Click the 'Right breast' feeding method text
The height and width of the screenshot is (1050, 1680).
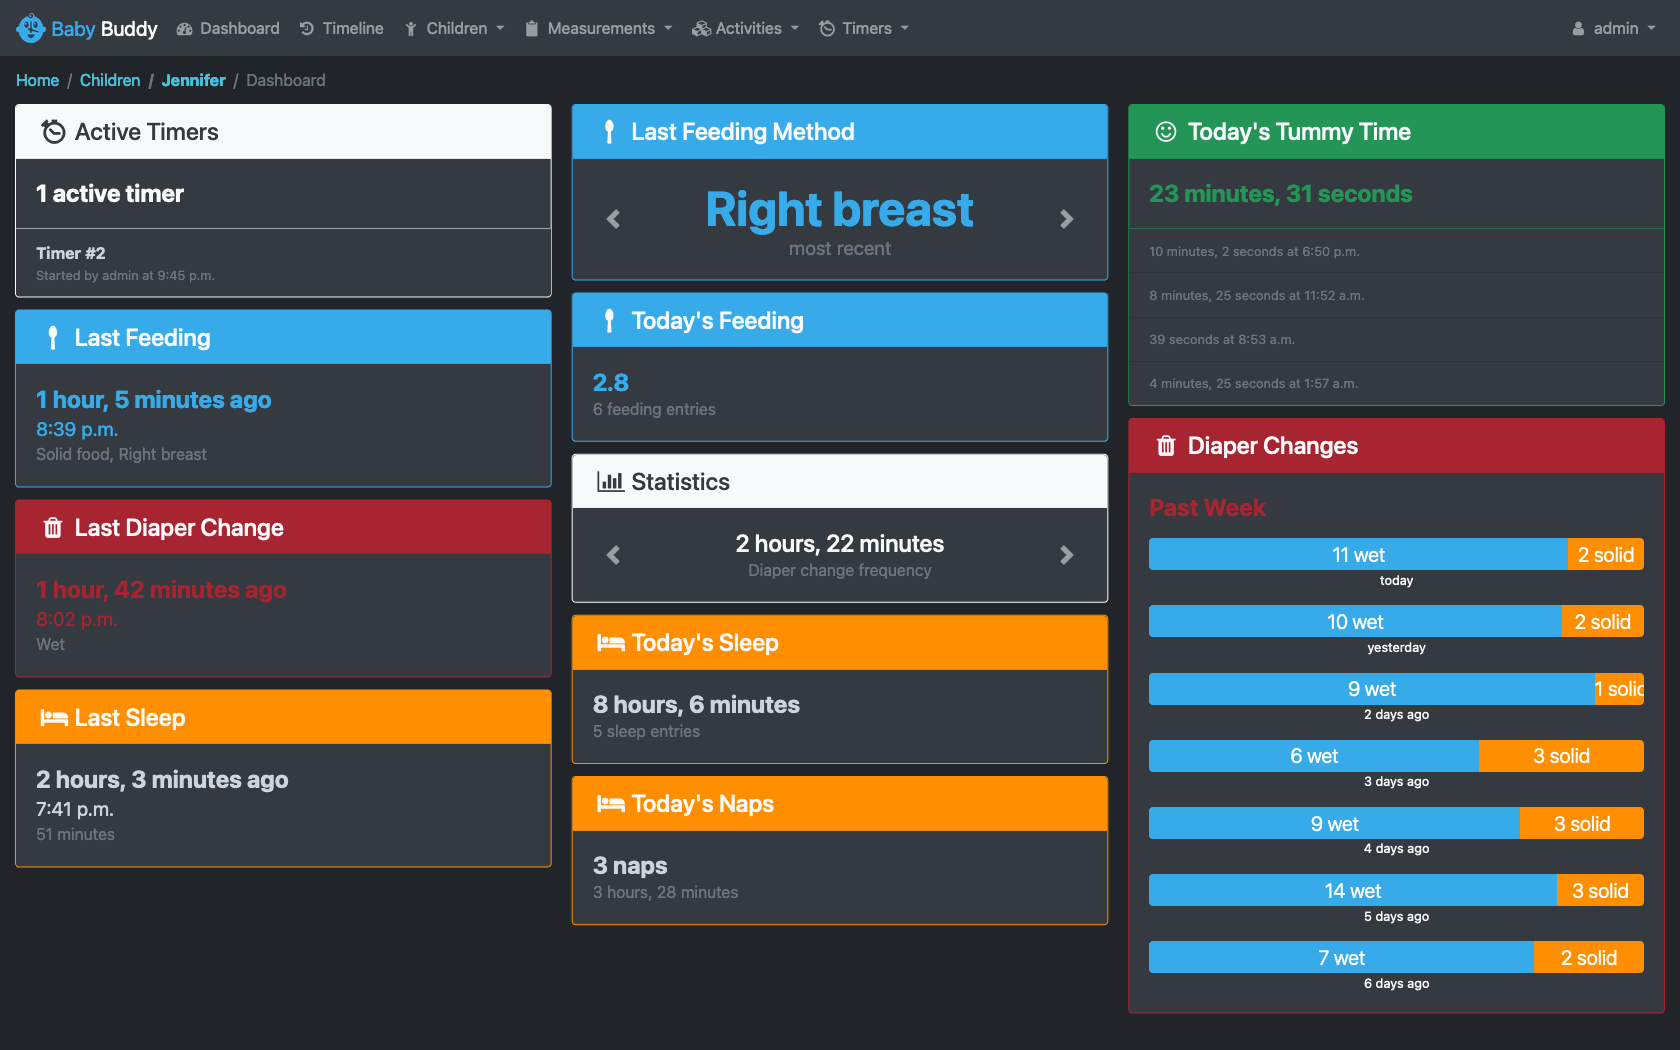pos(840,210)
